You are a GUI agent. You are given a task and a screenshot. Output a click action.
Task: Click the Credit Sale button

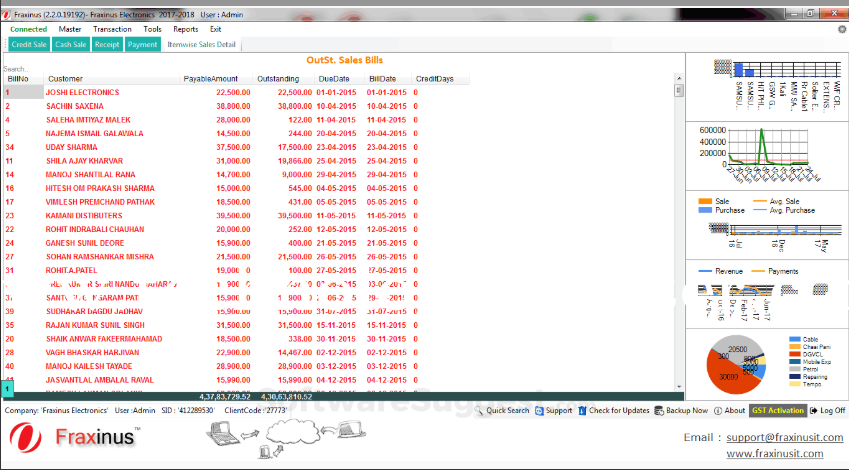pyautogui.click(x=29, y=44)
